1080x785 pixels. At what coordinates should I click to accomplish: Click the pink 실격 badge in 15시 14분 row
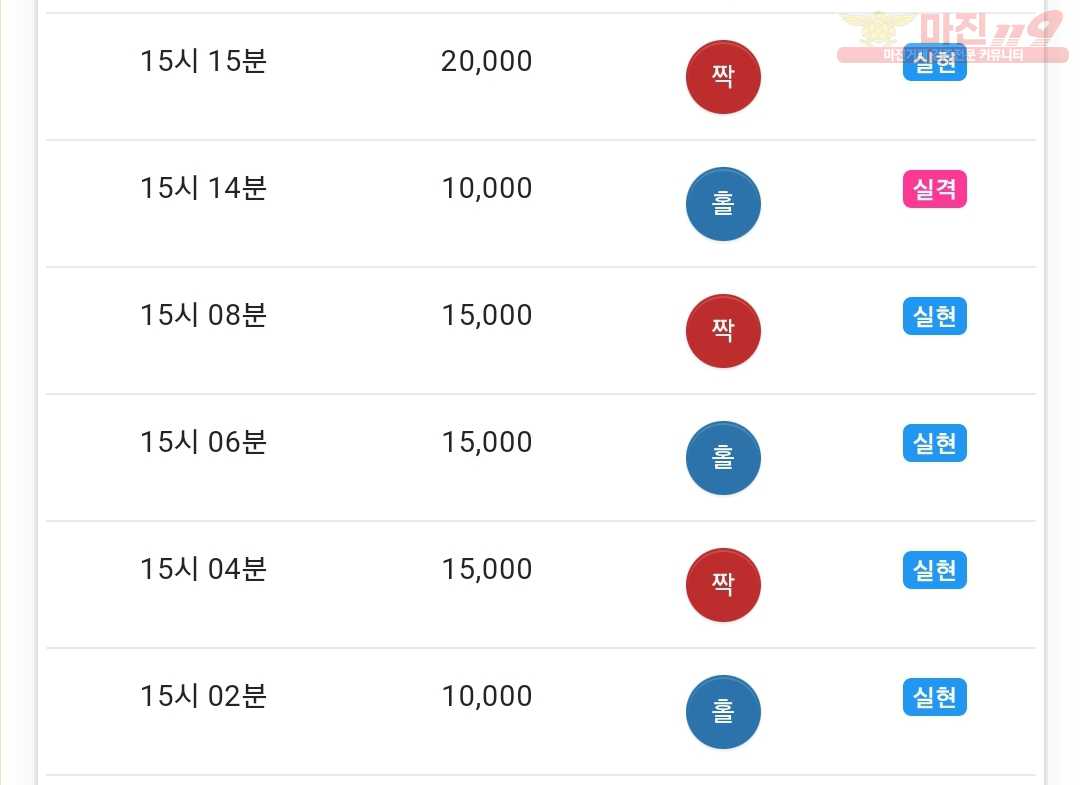[x=935, y=189]
